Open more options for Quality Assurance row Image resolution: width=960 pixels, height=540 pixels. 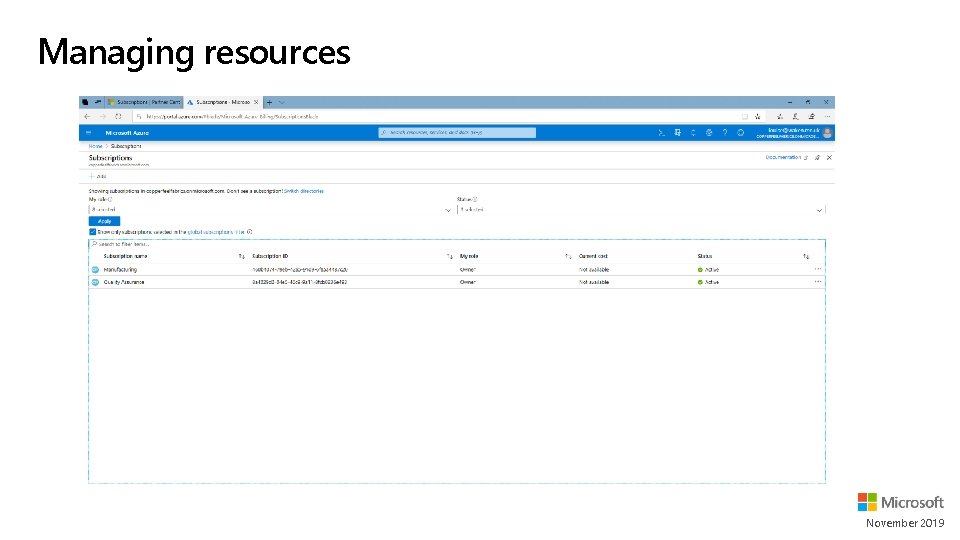(818, 282)
